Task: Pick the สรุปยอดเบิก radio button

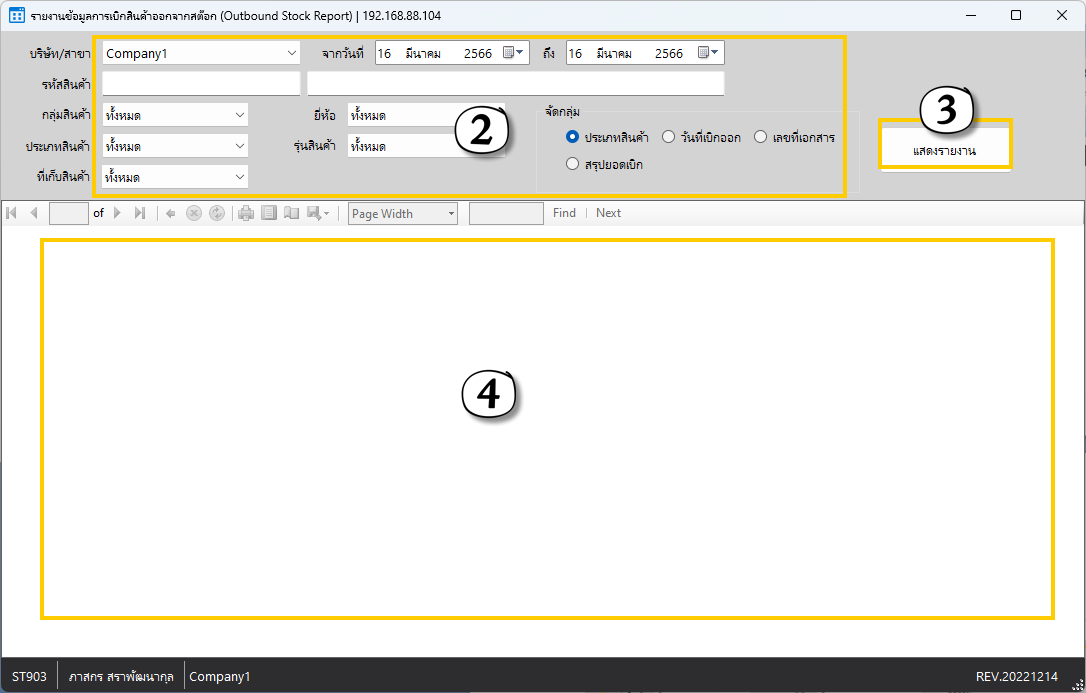Action: click(573, 164)
